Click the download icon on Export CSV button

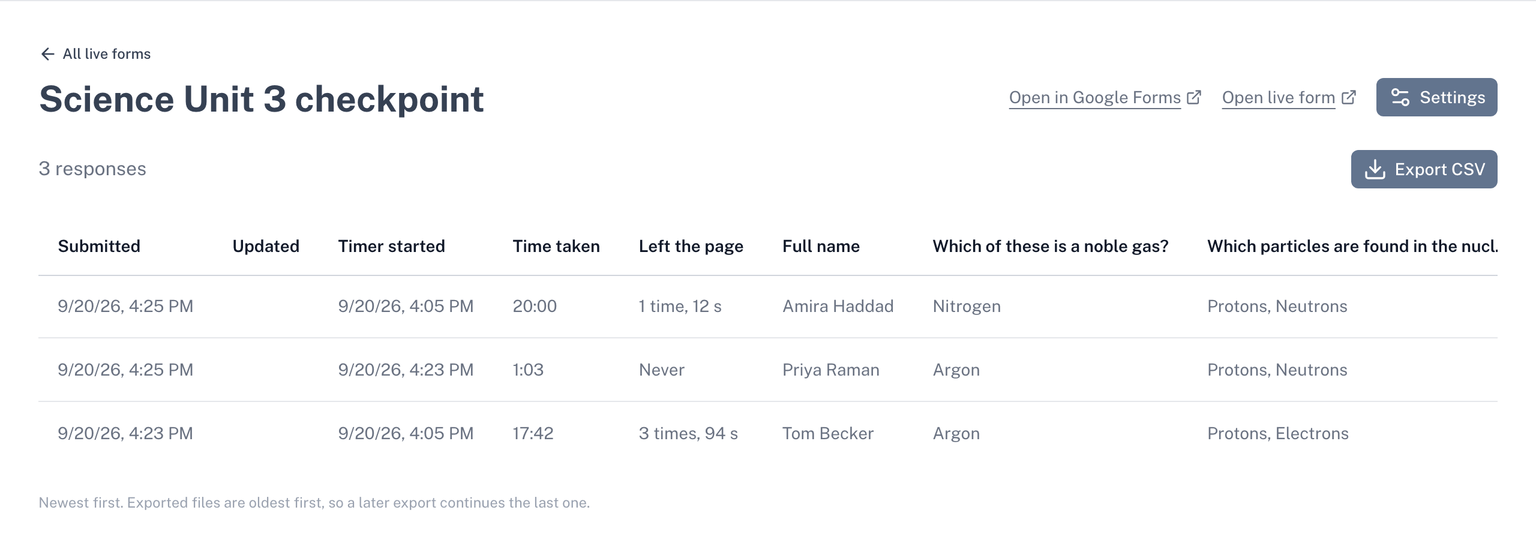(x=1375, y=169)
